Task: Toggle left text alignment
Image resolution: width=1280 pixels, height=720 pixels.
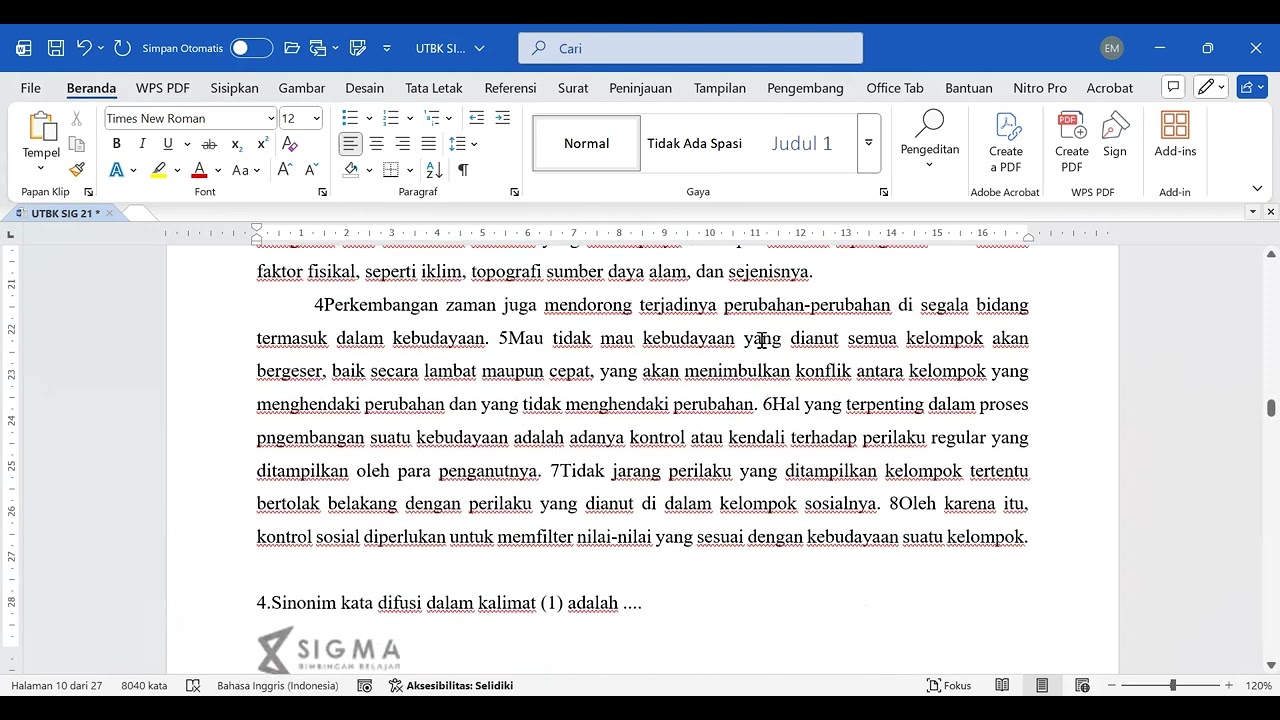Action: [350, 144]
